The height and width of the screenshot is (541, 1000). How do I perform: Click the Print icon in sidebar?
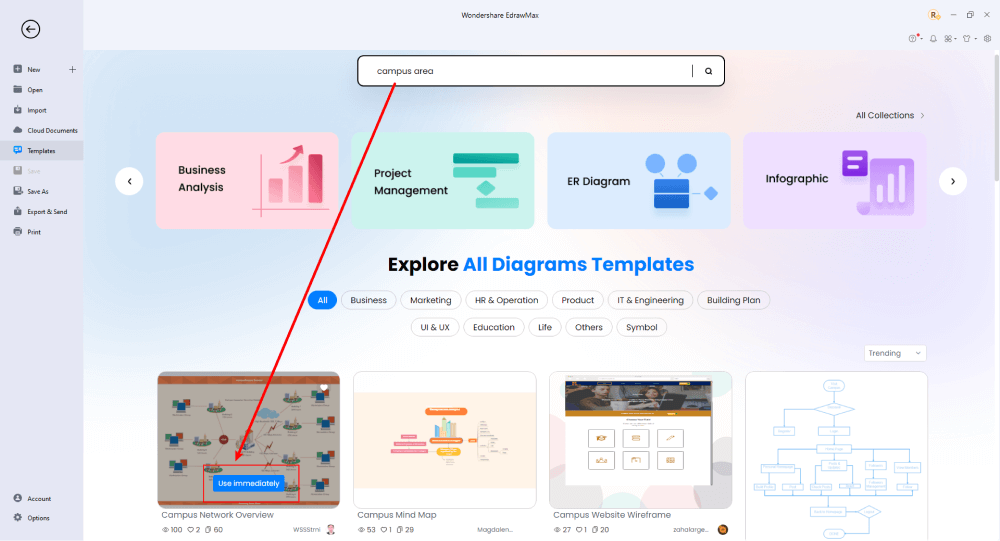18,232
